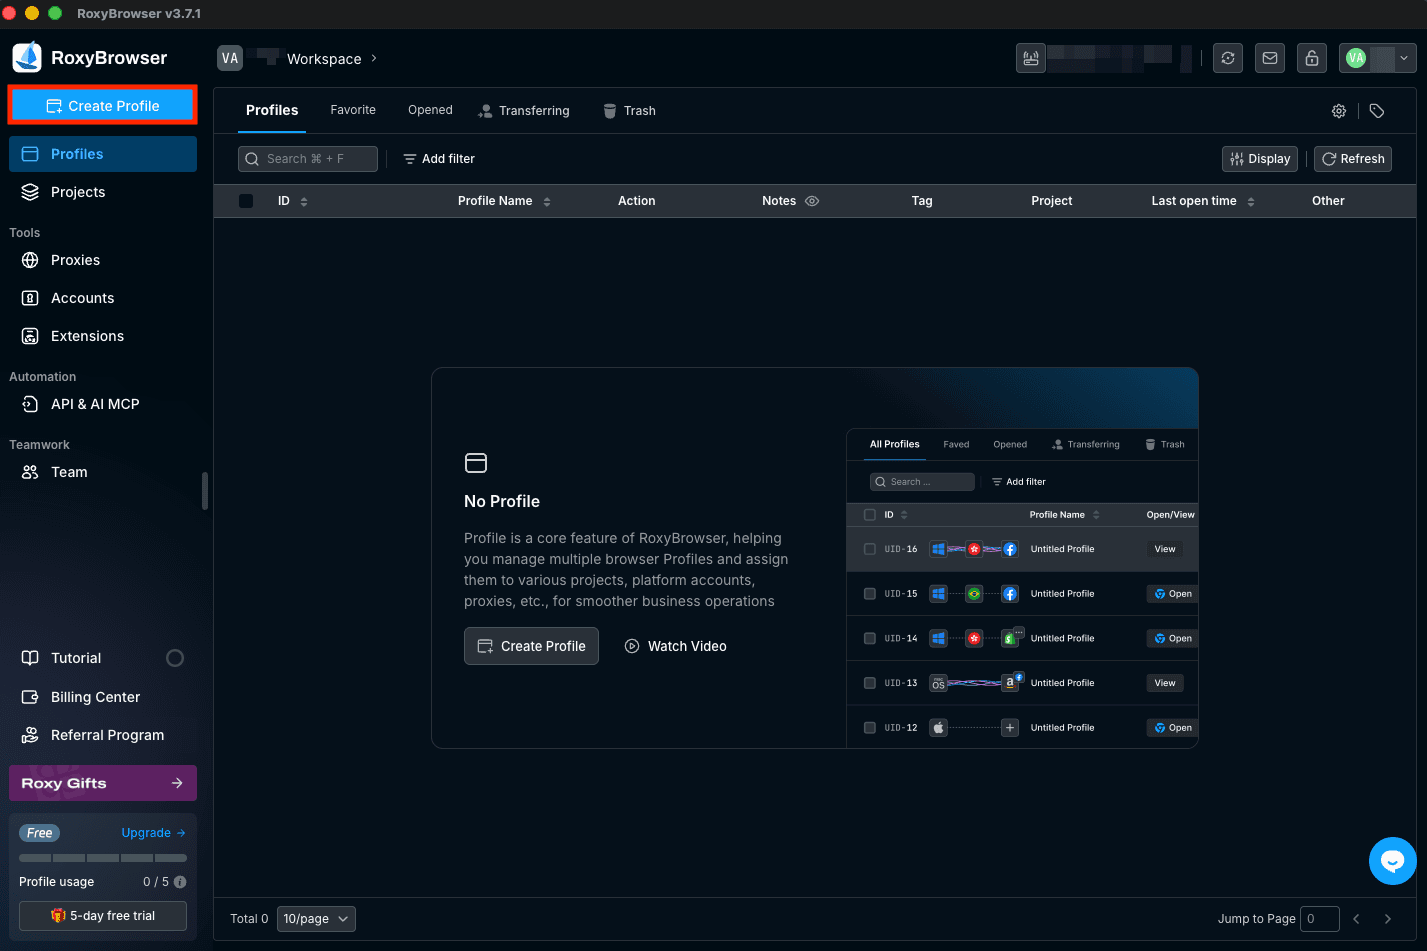Click the lock icon in the top bar
Image resolution: width=1427 pixels, height=951 pixels.
click(x=1311, y=58)
